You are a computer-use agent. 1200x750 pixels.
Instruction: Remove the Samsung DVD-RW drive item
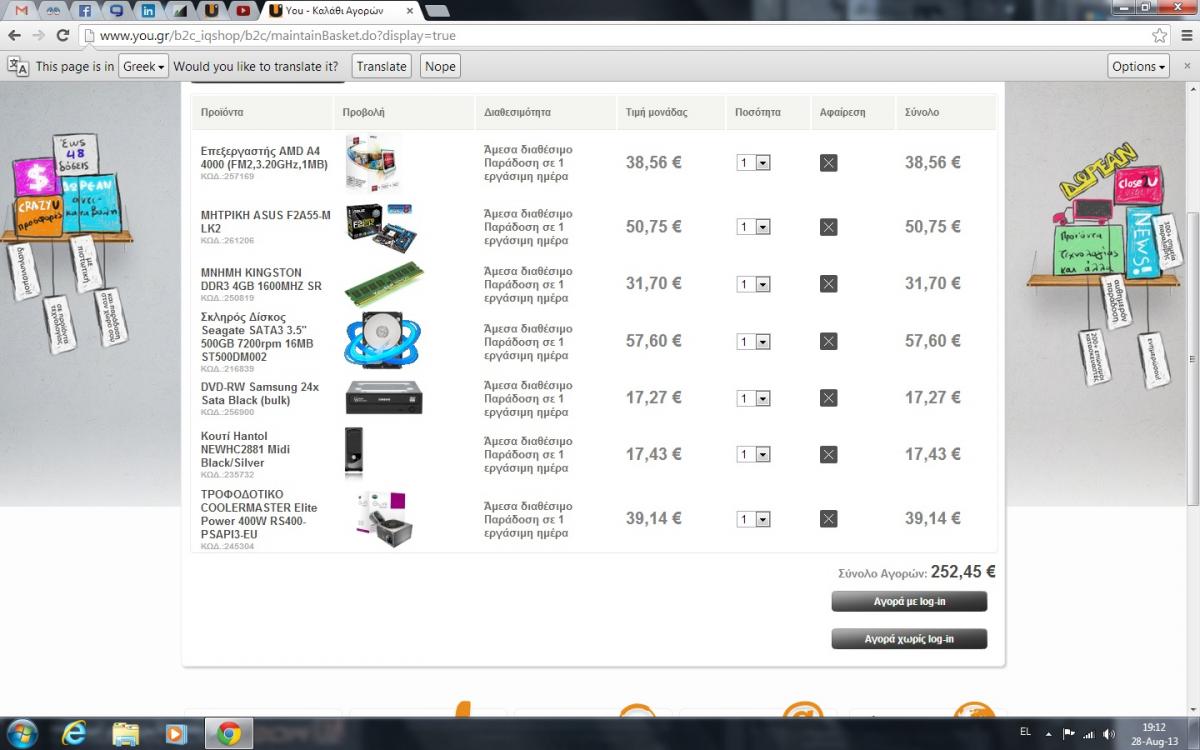828,398
